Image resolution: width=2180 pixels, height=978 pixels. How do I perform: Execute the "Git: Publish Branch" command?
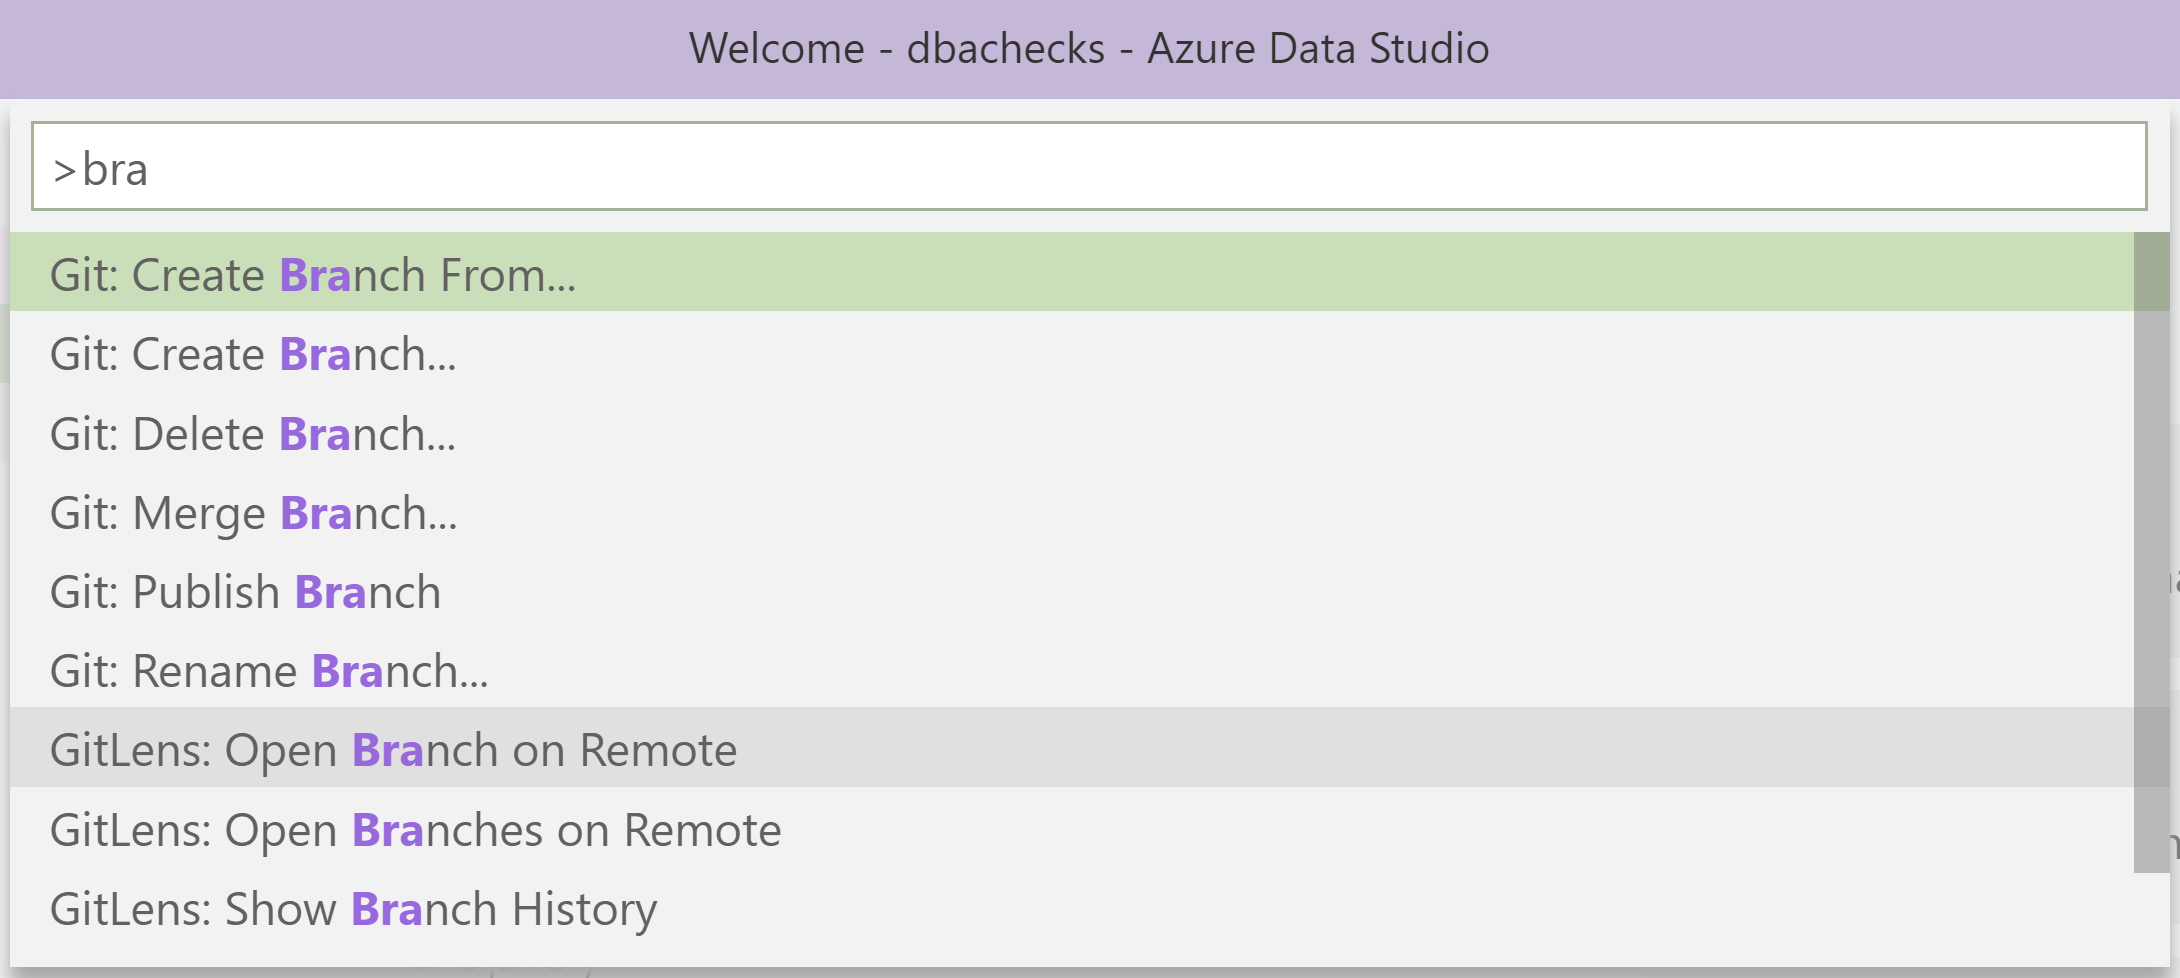point(245,593)
